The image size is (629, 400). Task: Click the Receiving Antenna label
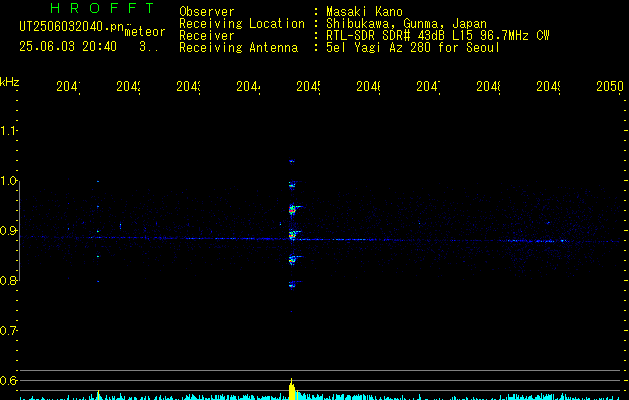pos(239,48)
